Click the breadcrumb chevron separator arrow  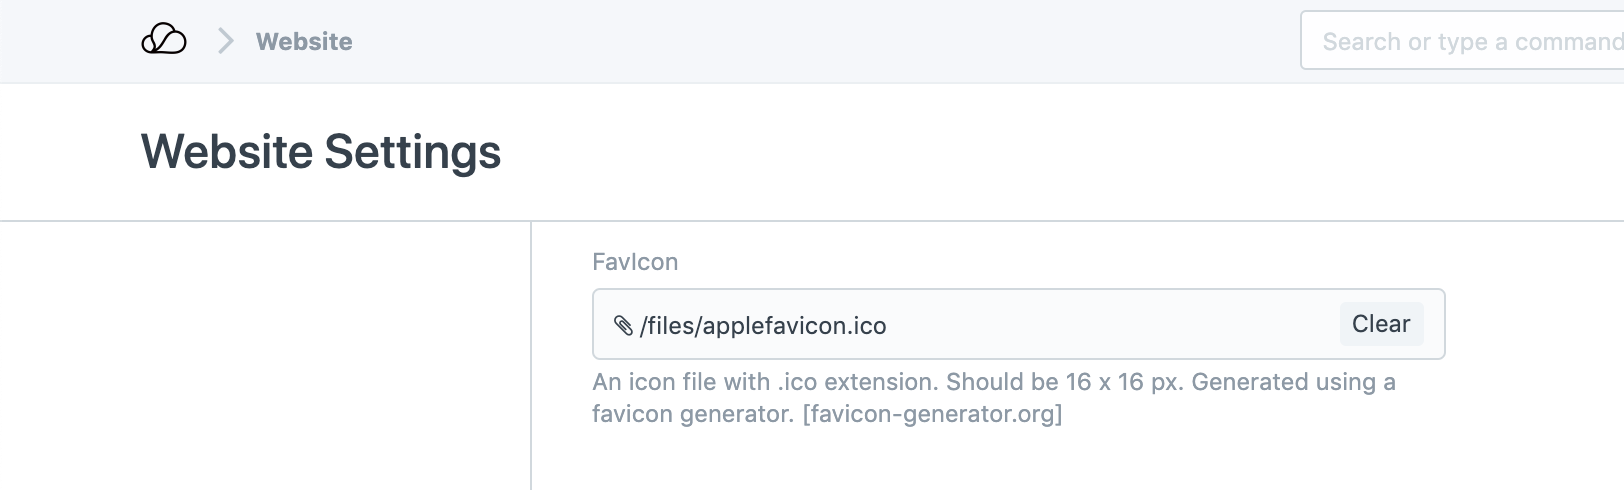(226, 41)
